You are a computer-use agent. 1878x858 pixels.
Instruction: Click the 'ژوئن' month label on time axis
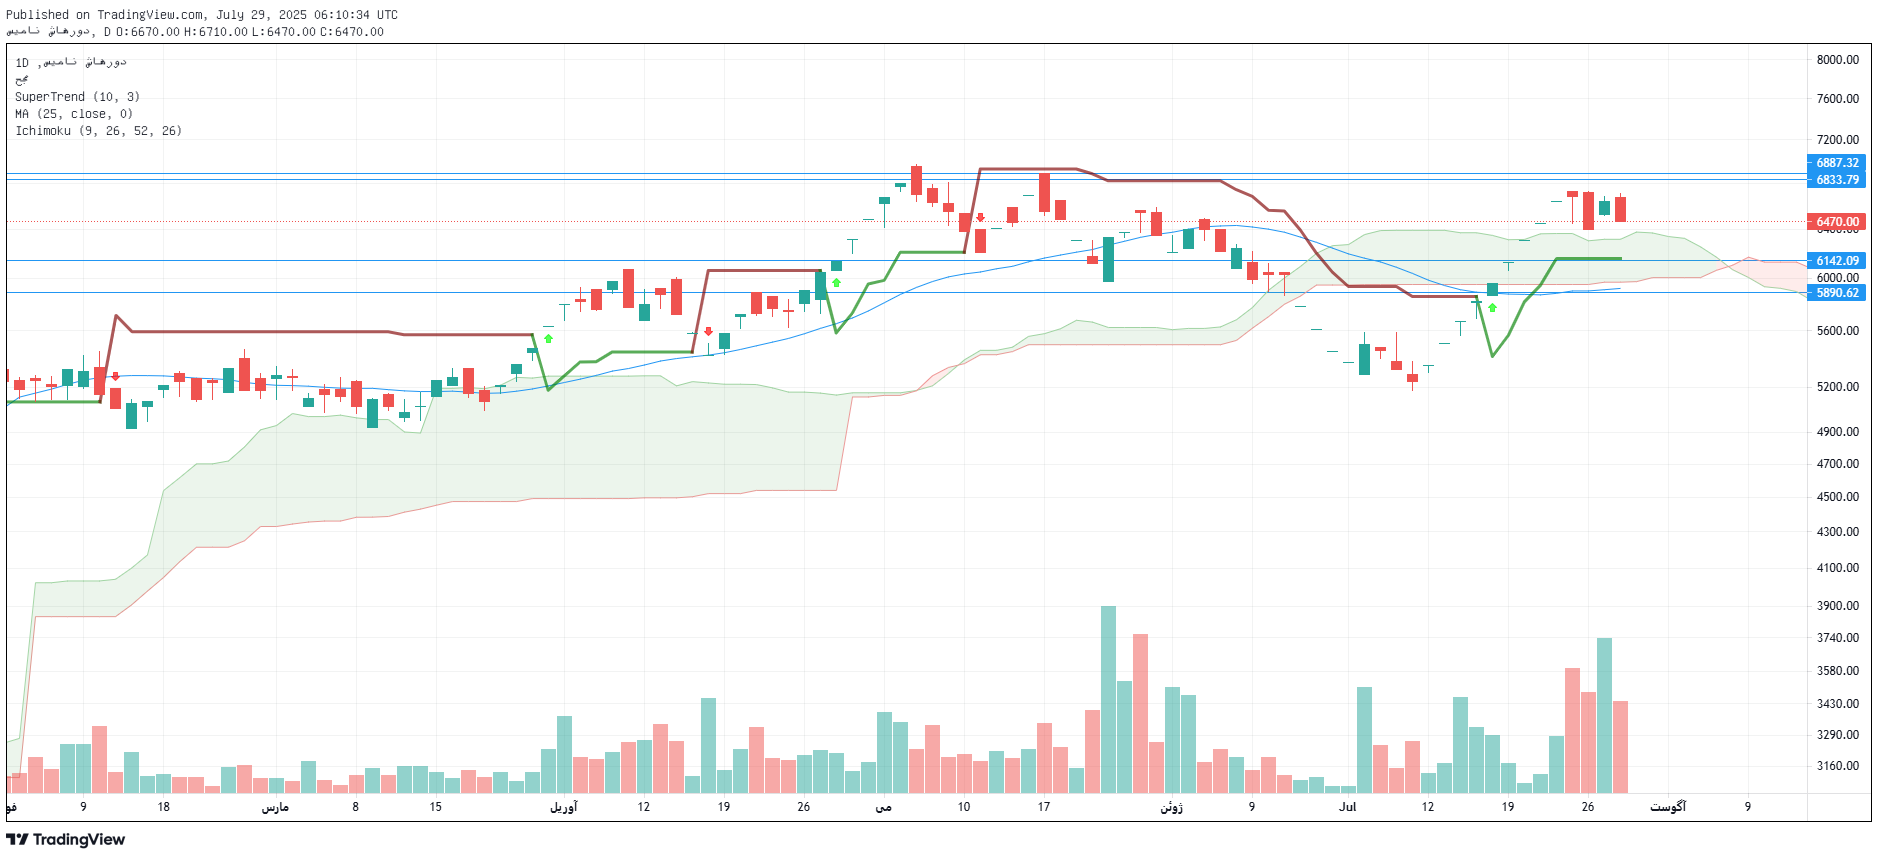[x=1171, y=807]
